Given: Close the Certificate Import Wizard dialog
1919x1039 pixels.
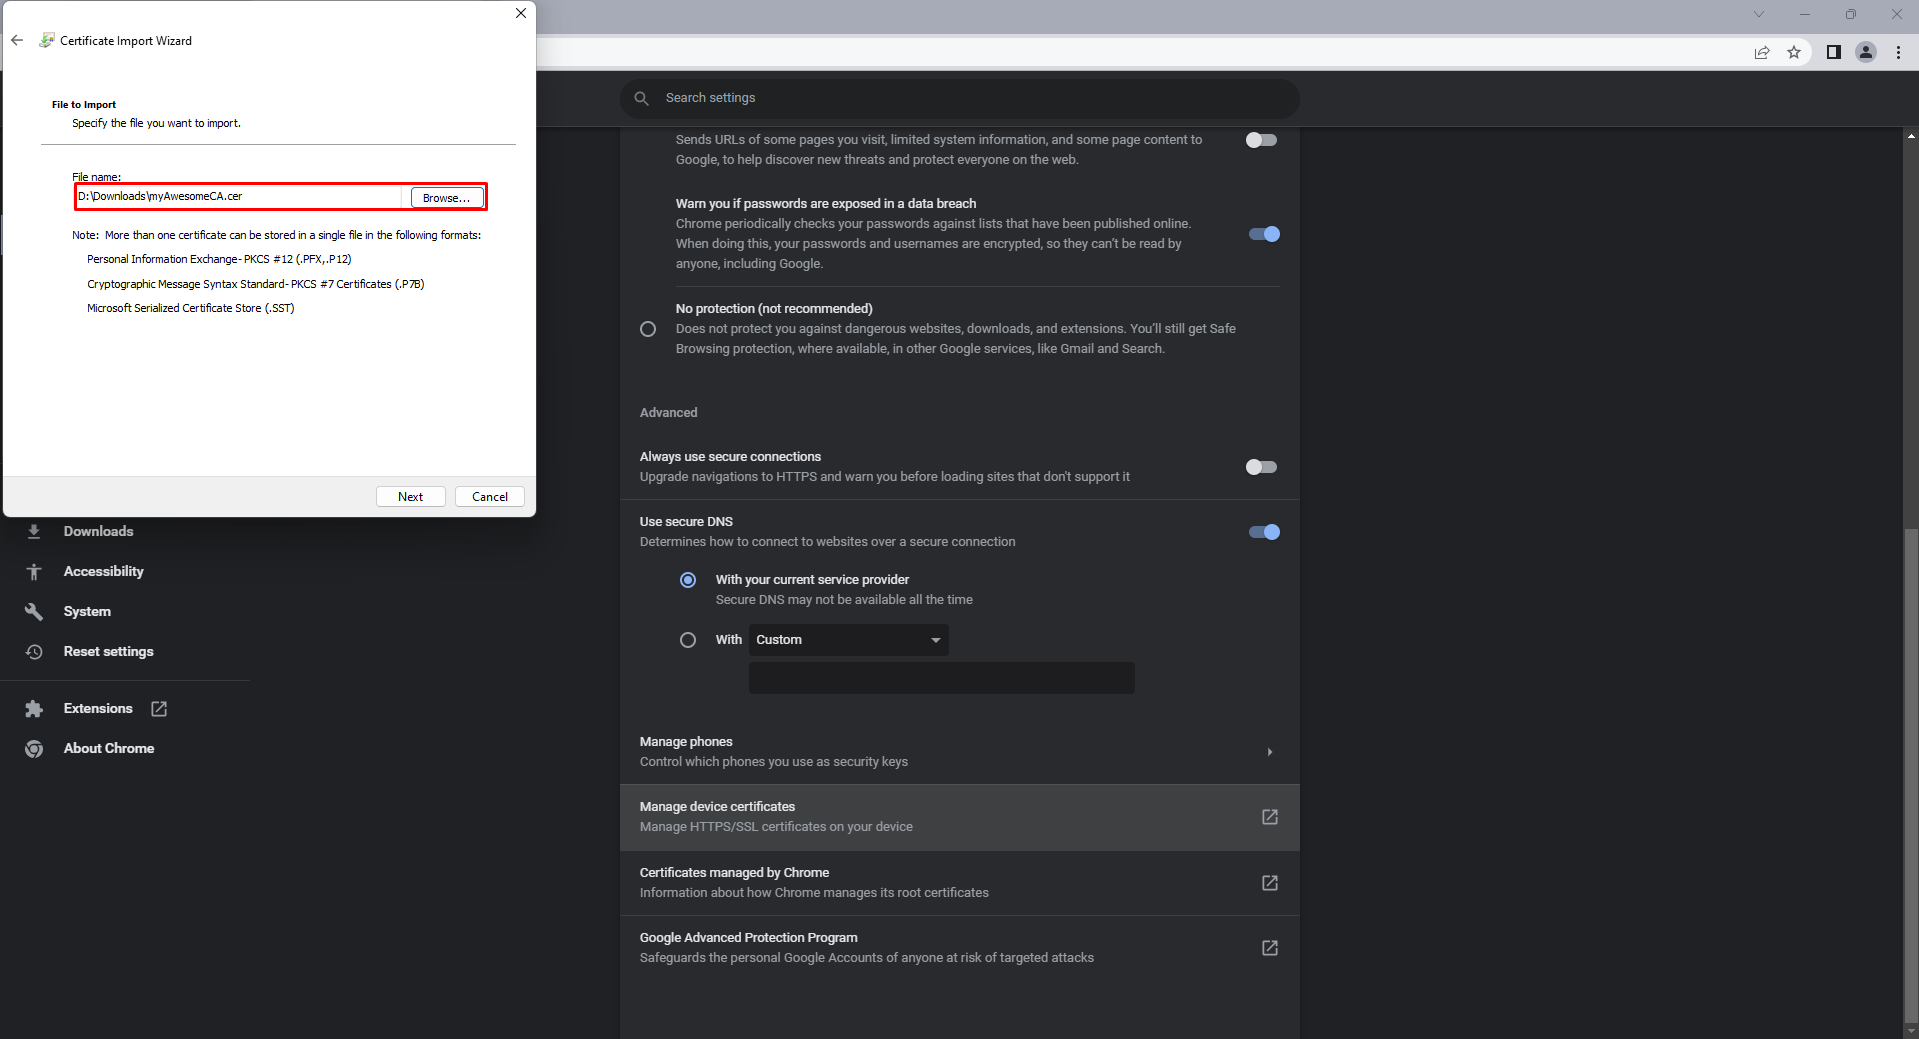Looking at the screenshot, I should 520,13.
